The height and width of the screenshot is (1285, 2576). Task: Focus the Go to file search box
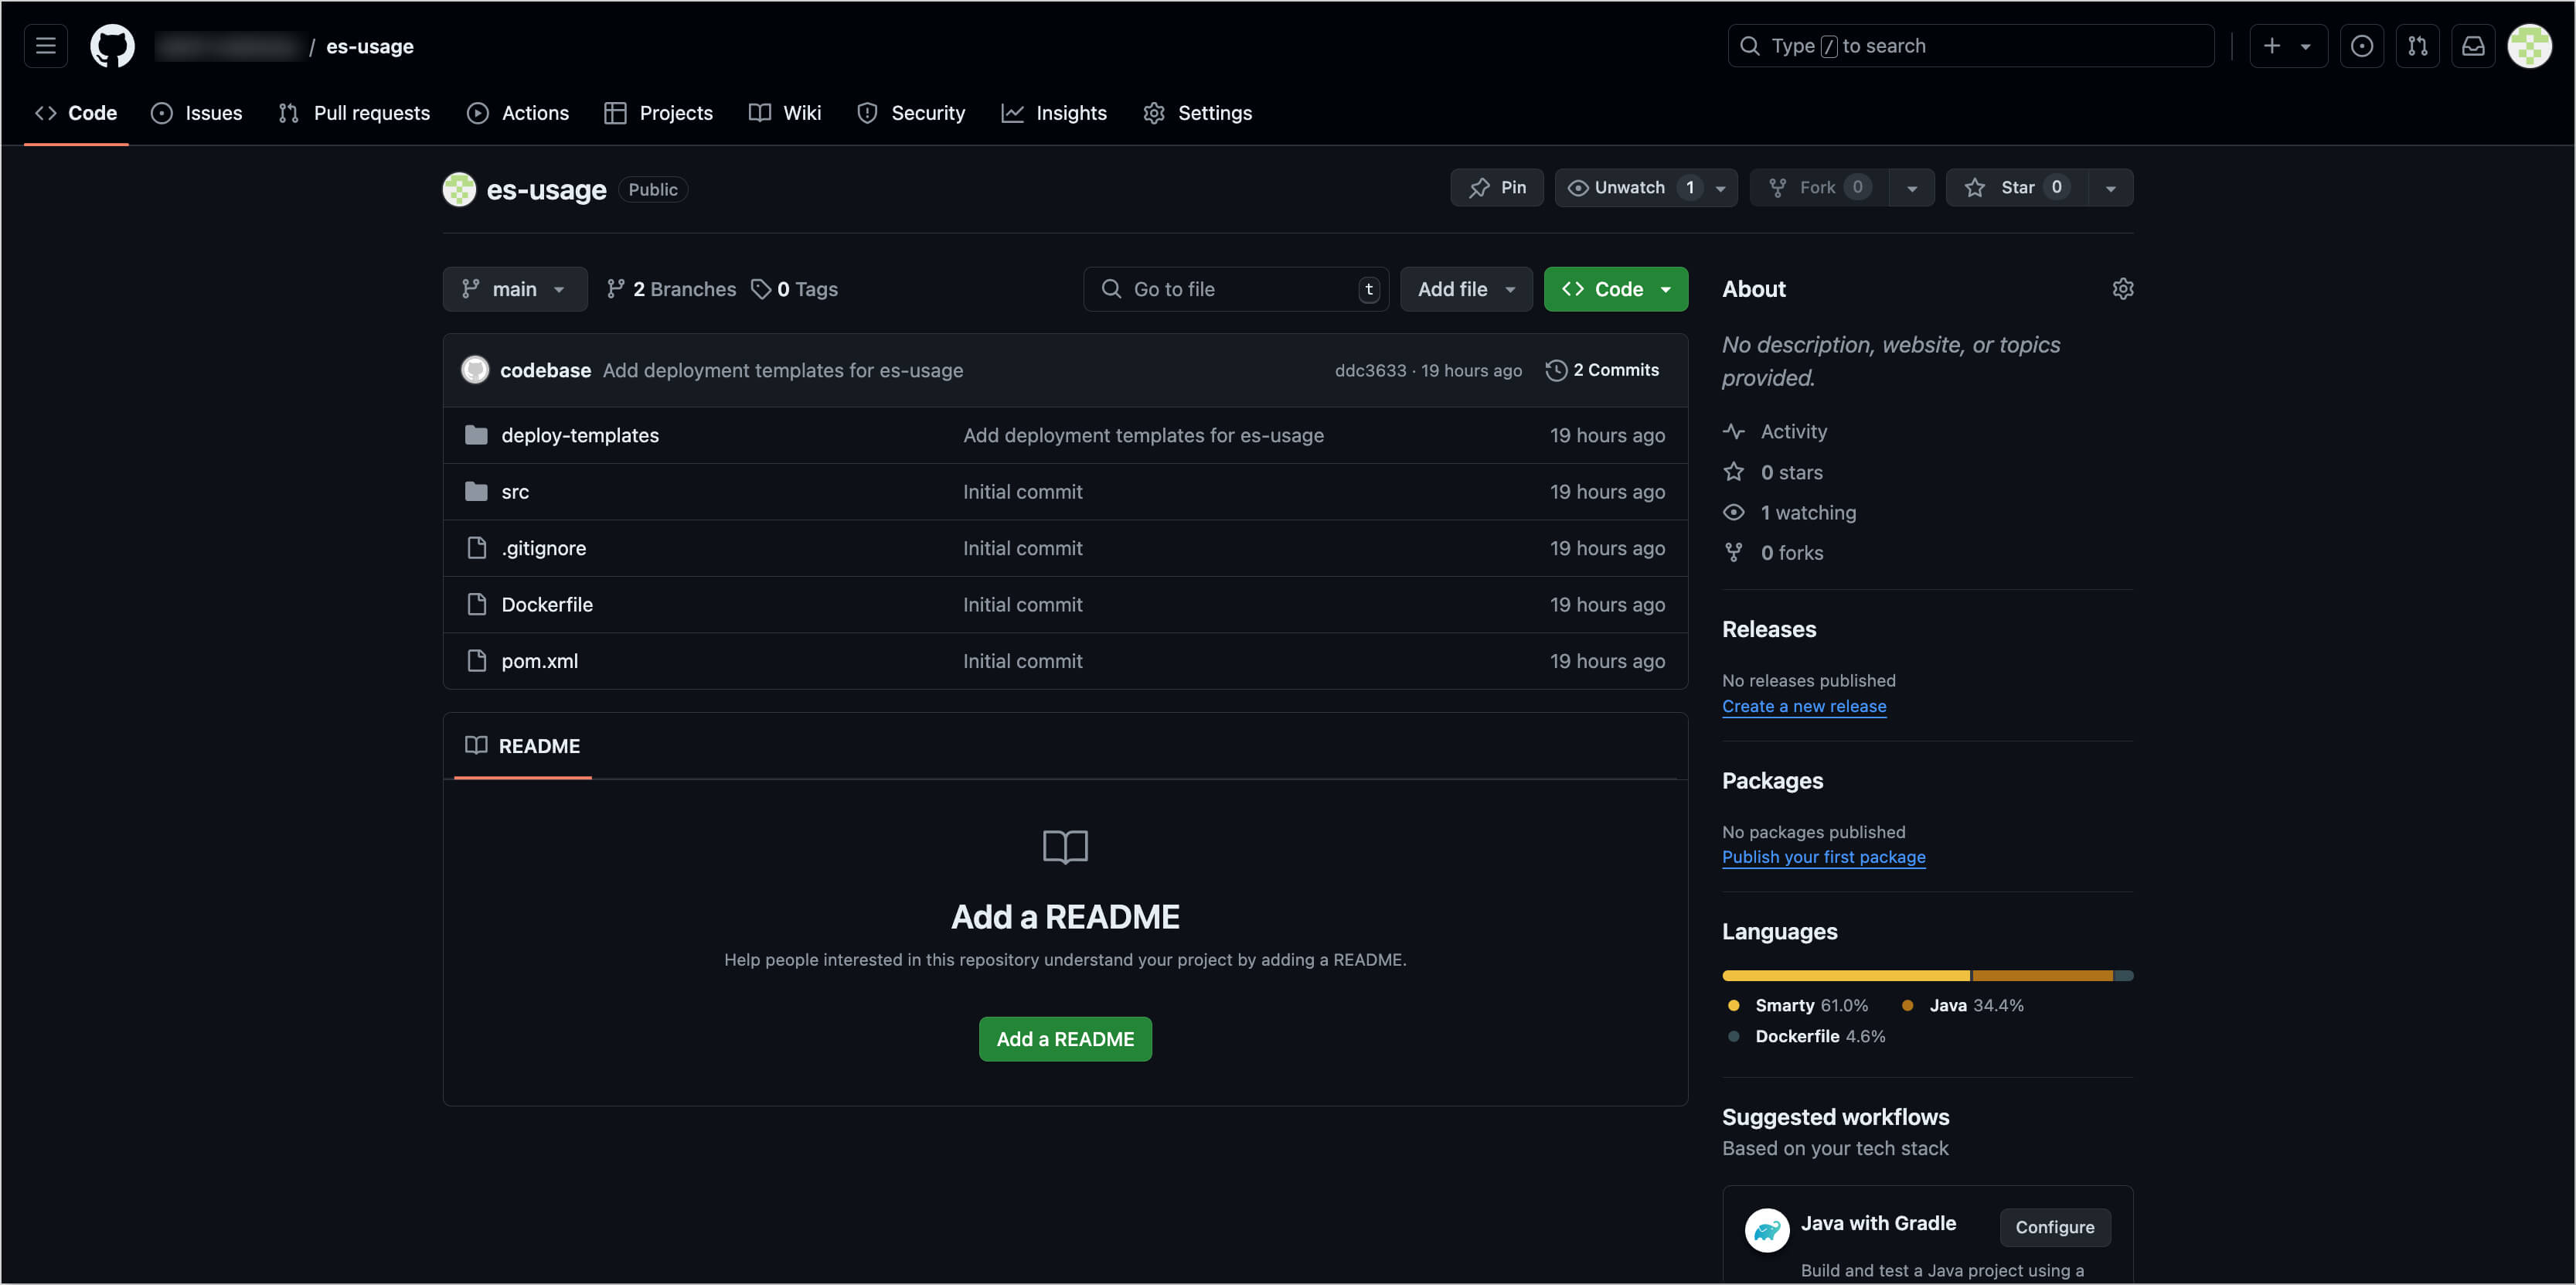point(1235,289)
